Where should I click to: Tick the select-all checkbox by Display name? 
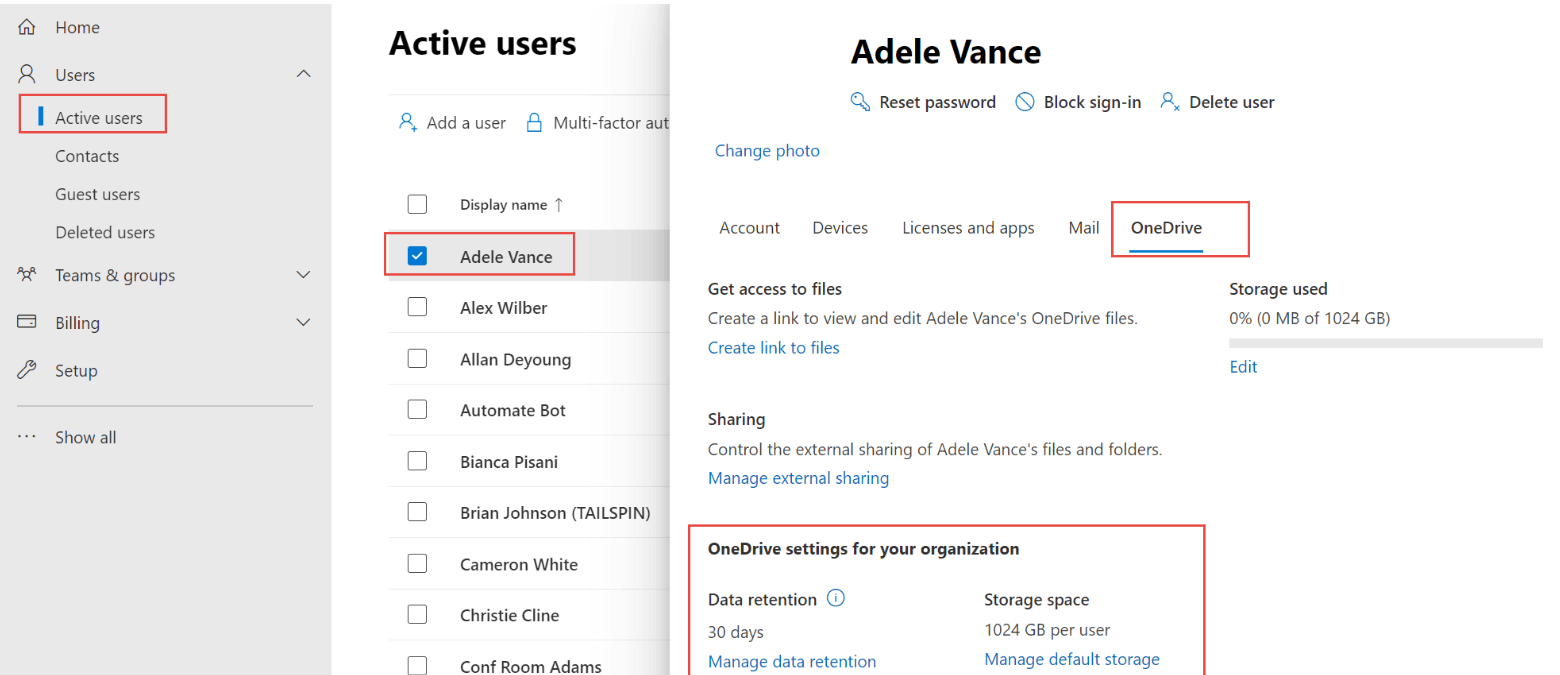coord(418,204)
